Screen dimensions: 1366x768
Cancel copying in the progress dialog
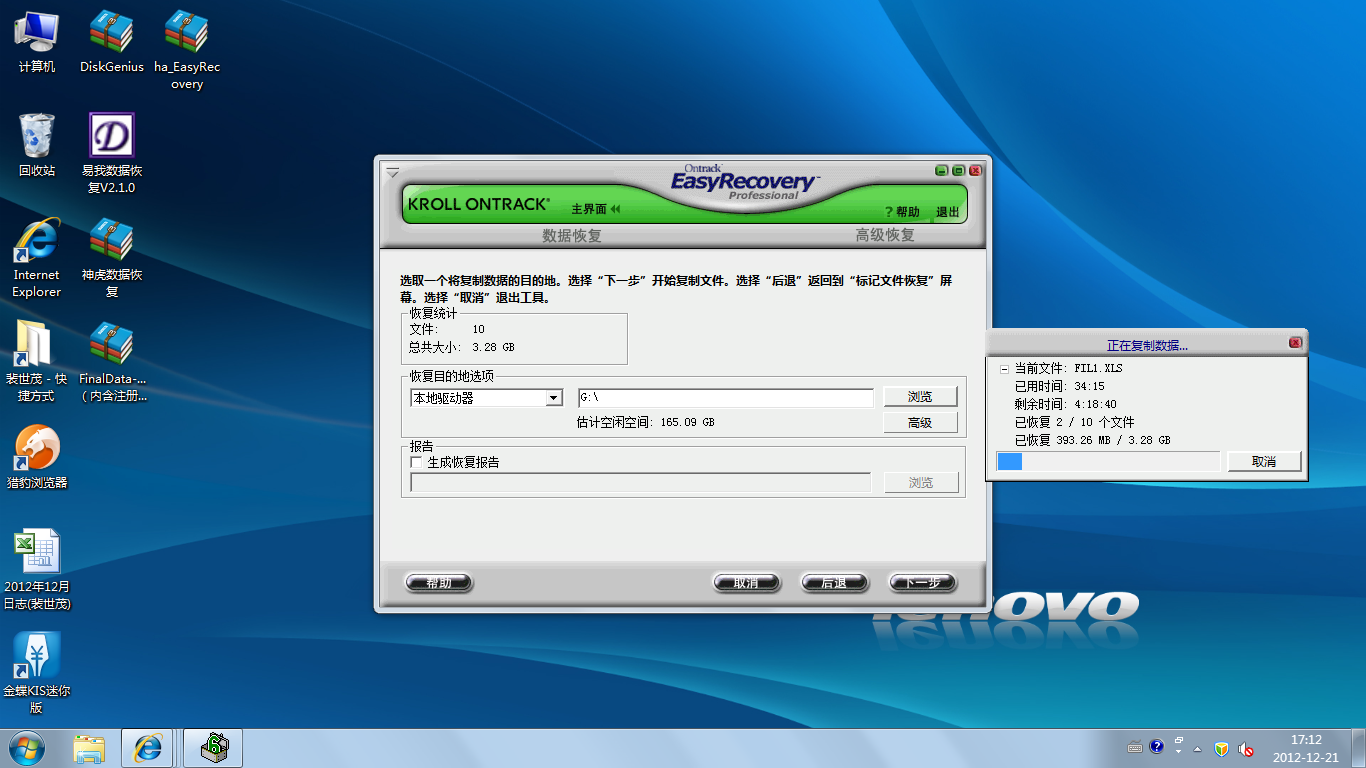coord(1264,461)
